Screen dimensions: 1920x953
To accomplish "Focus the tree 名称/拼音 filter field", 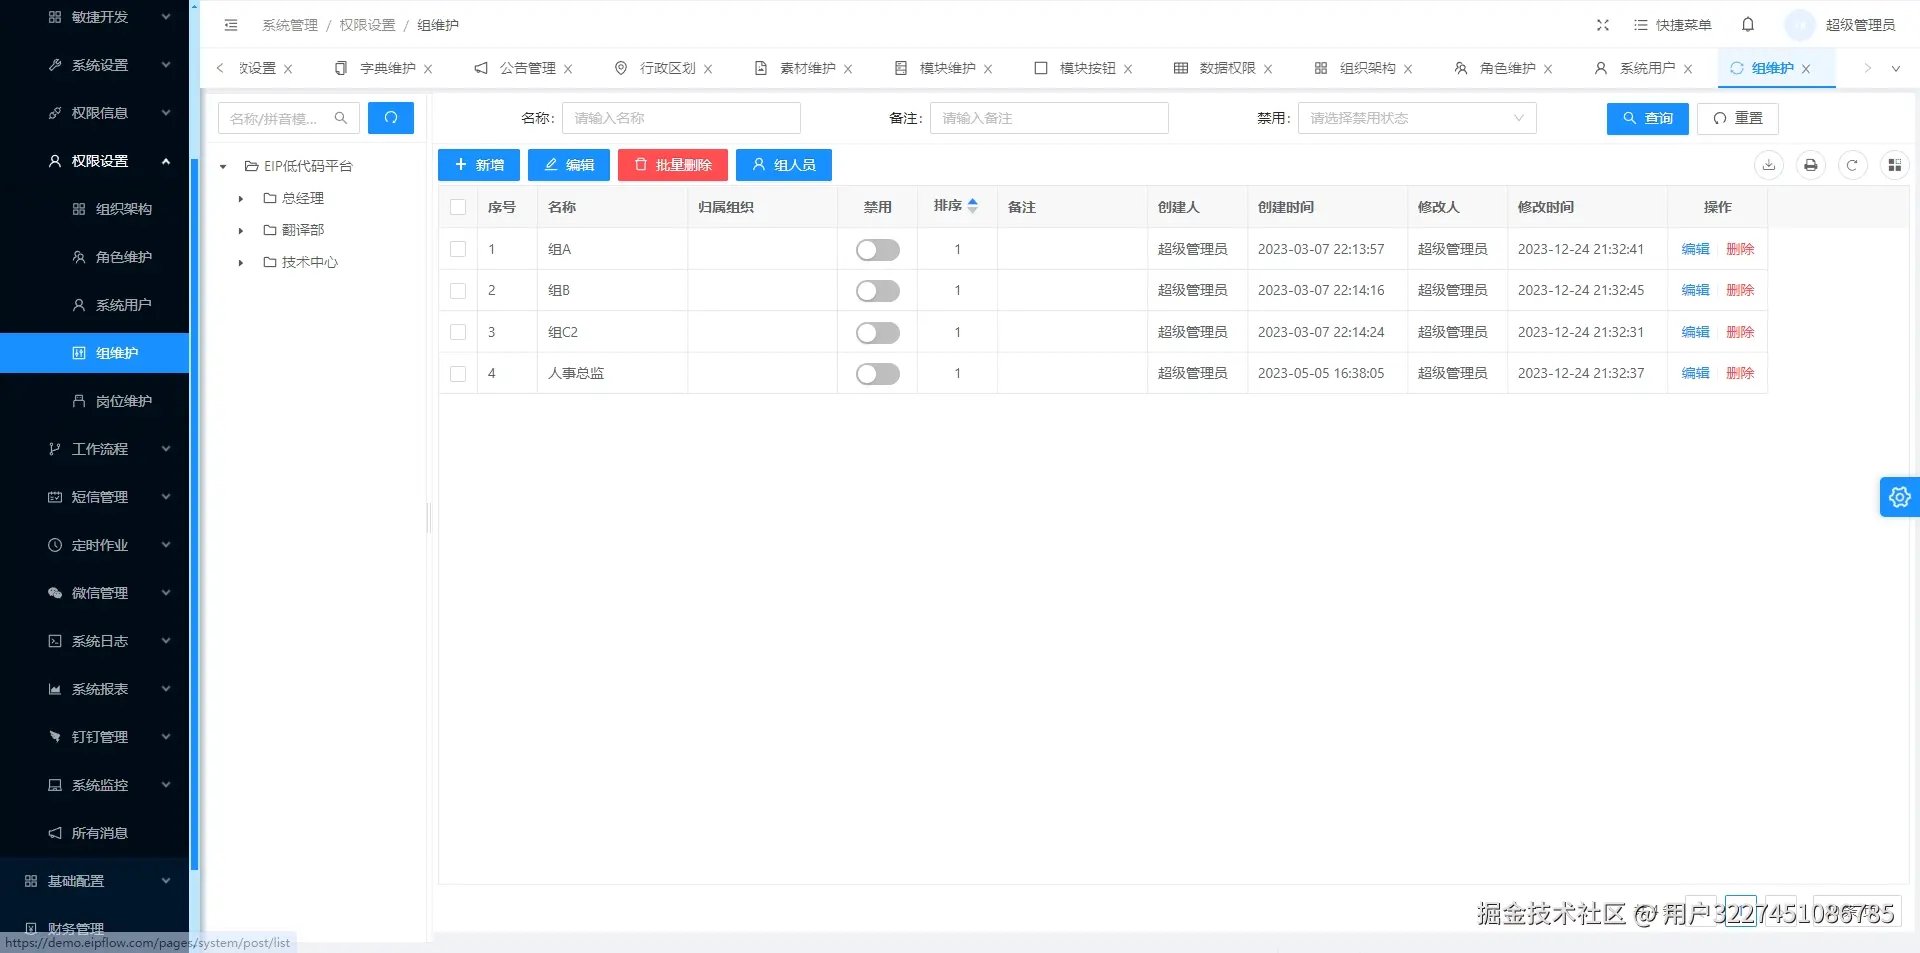I will point(289,118).
